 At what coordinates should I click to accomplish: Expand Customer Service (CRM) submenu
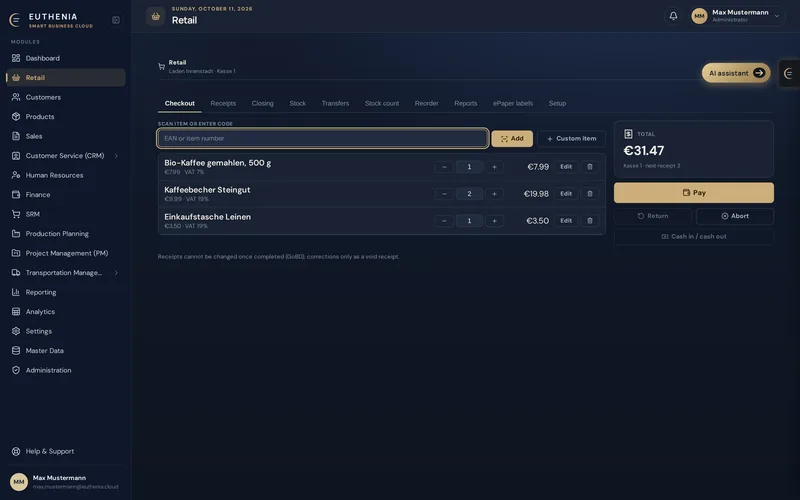click(116, 156)
